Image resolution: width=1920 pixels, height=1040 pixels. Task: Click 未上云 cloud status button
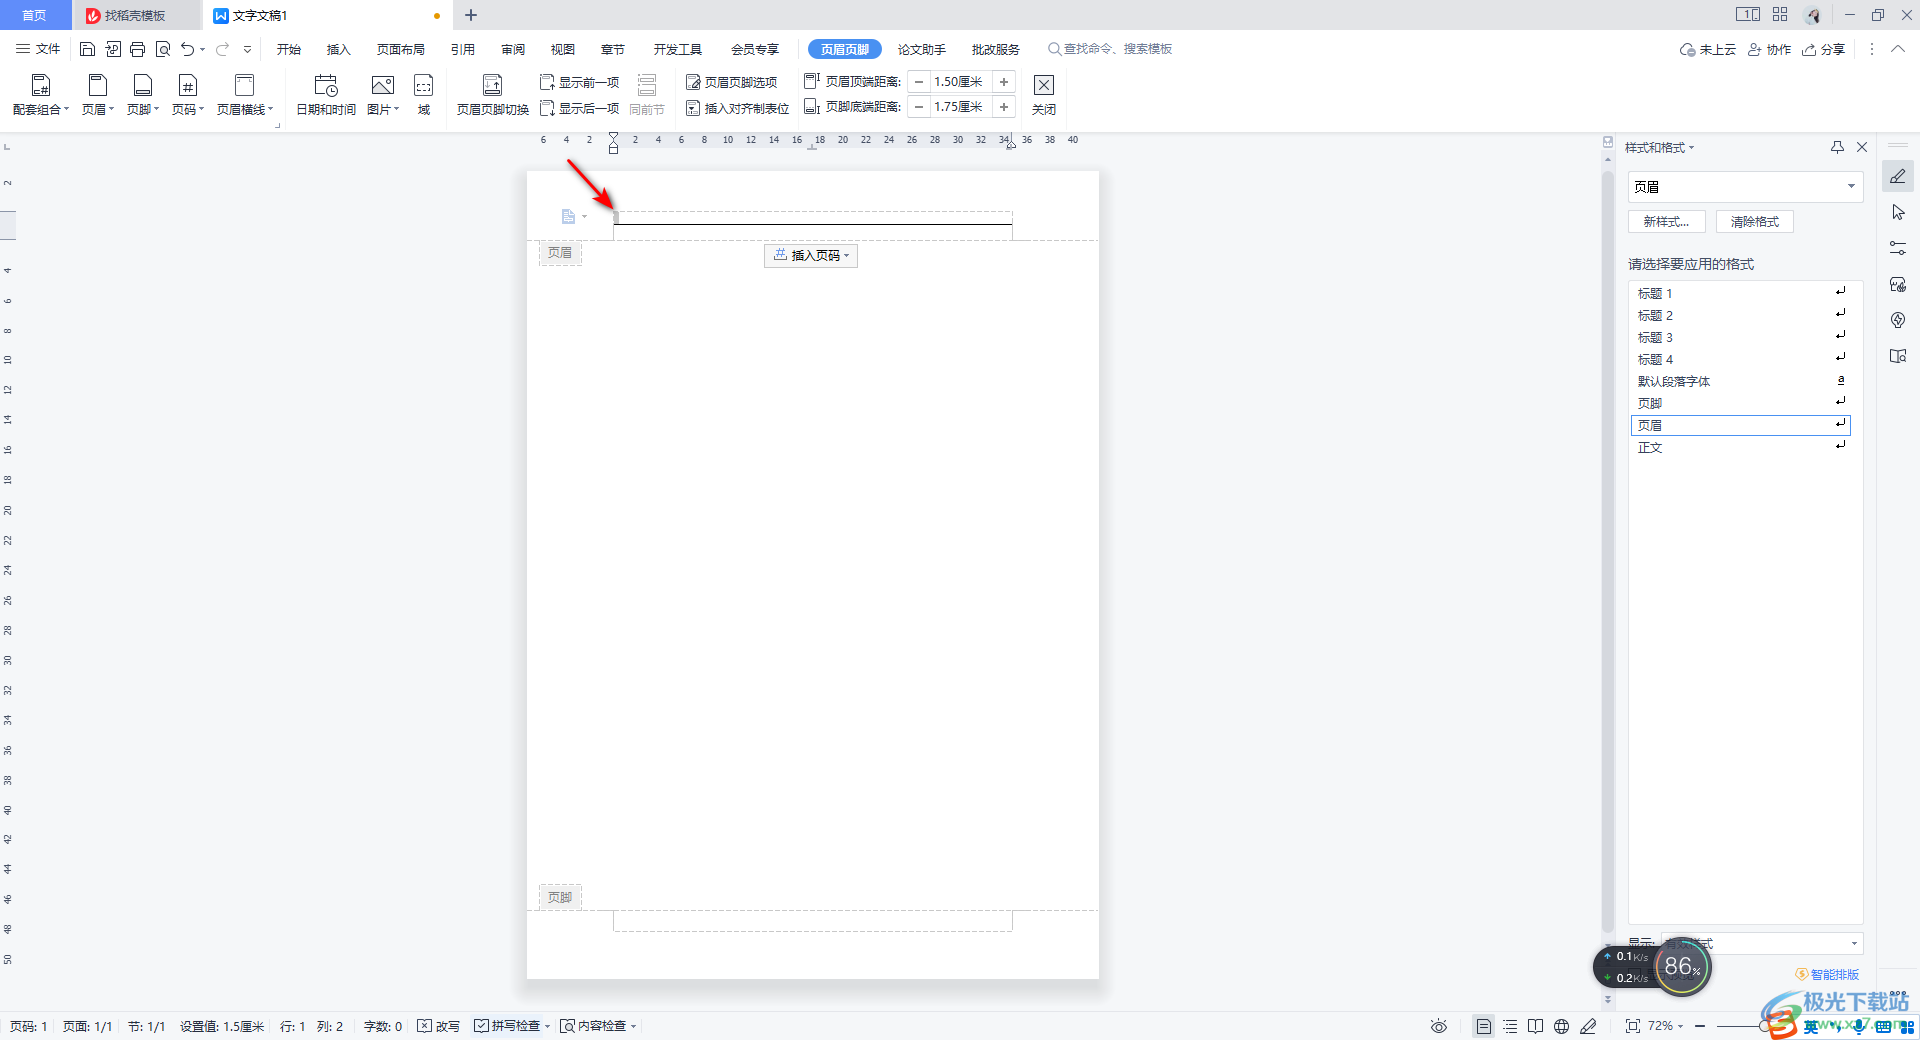coord(1708,49)
